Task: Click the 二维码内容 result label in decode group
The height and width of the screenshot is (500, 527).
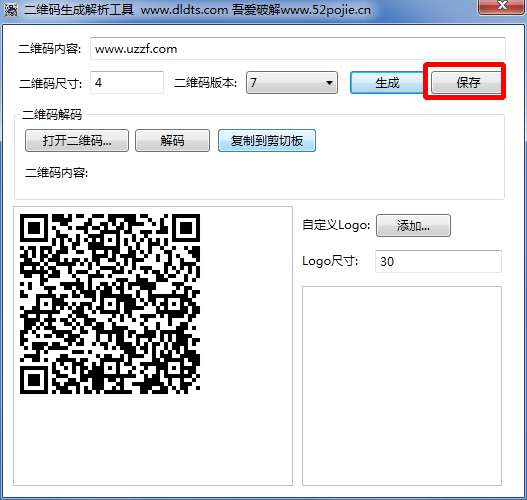Action: [56, 173]
